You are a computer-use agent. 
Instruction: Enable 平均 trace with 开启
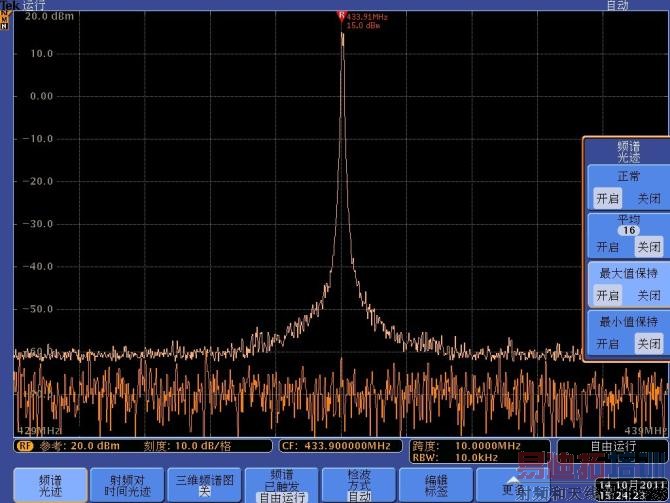click(608, 247)
